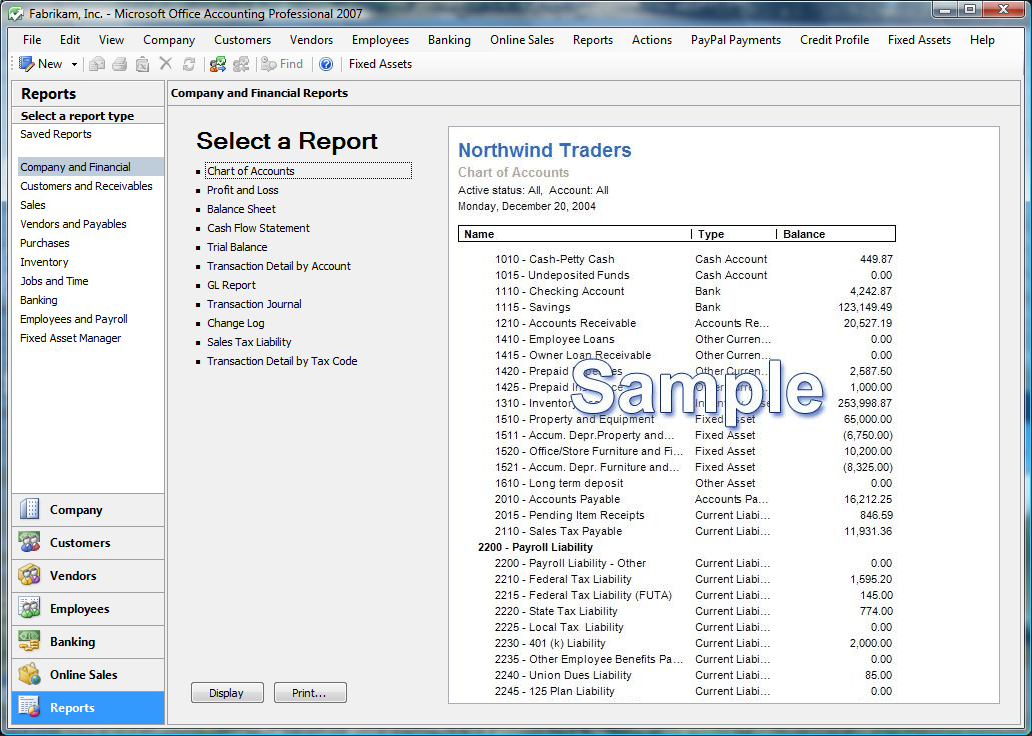Image resolution: width=1032 pixels, height=736 pixels.
Task: Select Saved Reports report type
Action: click(x=56, y=134)
